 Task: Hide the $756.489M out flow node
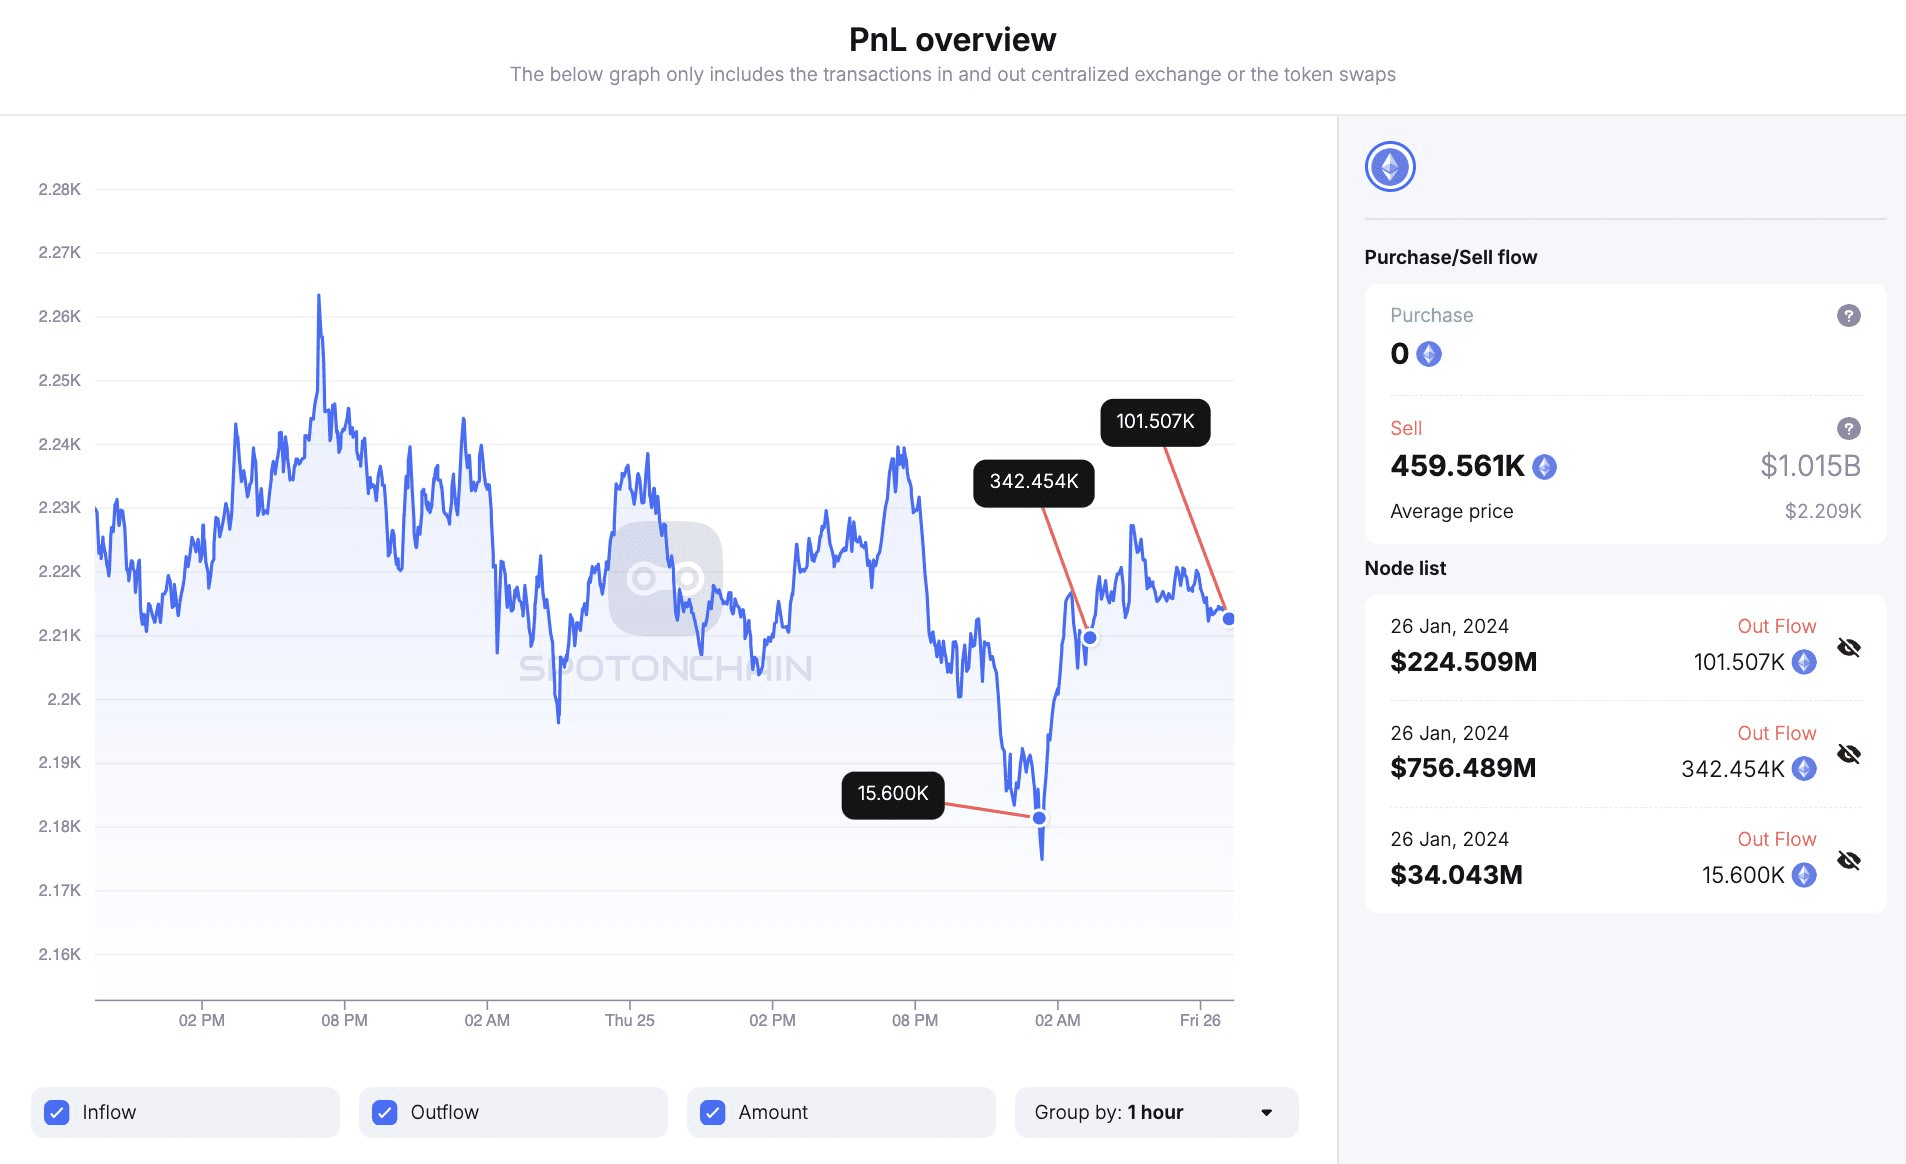1849,754
